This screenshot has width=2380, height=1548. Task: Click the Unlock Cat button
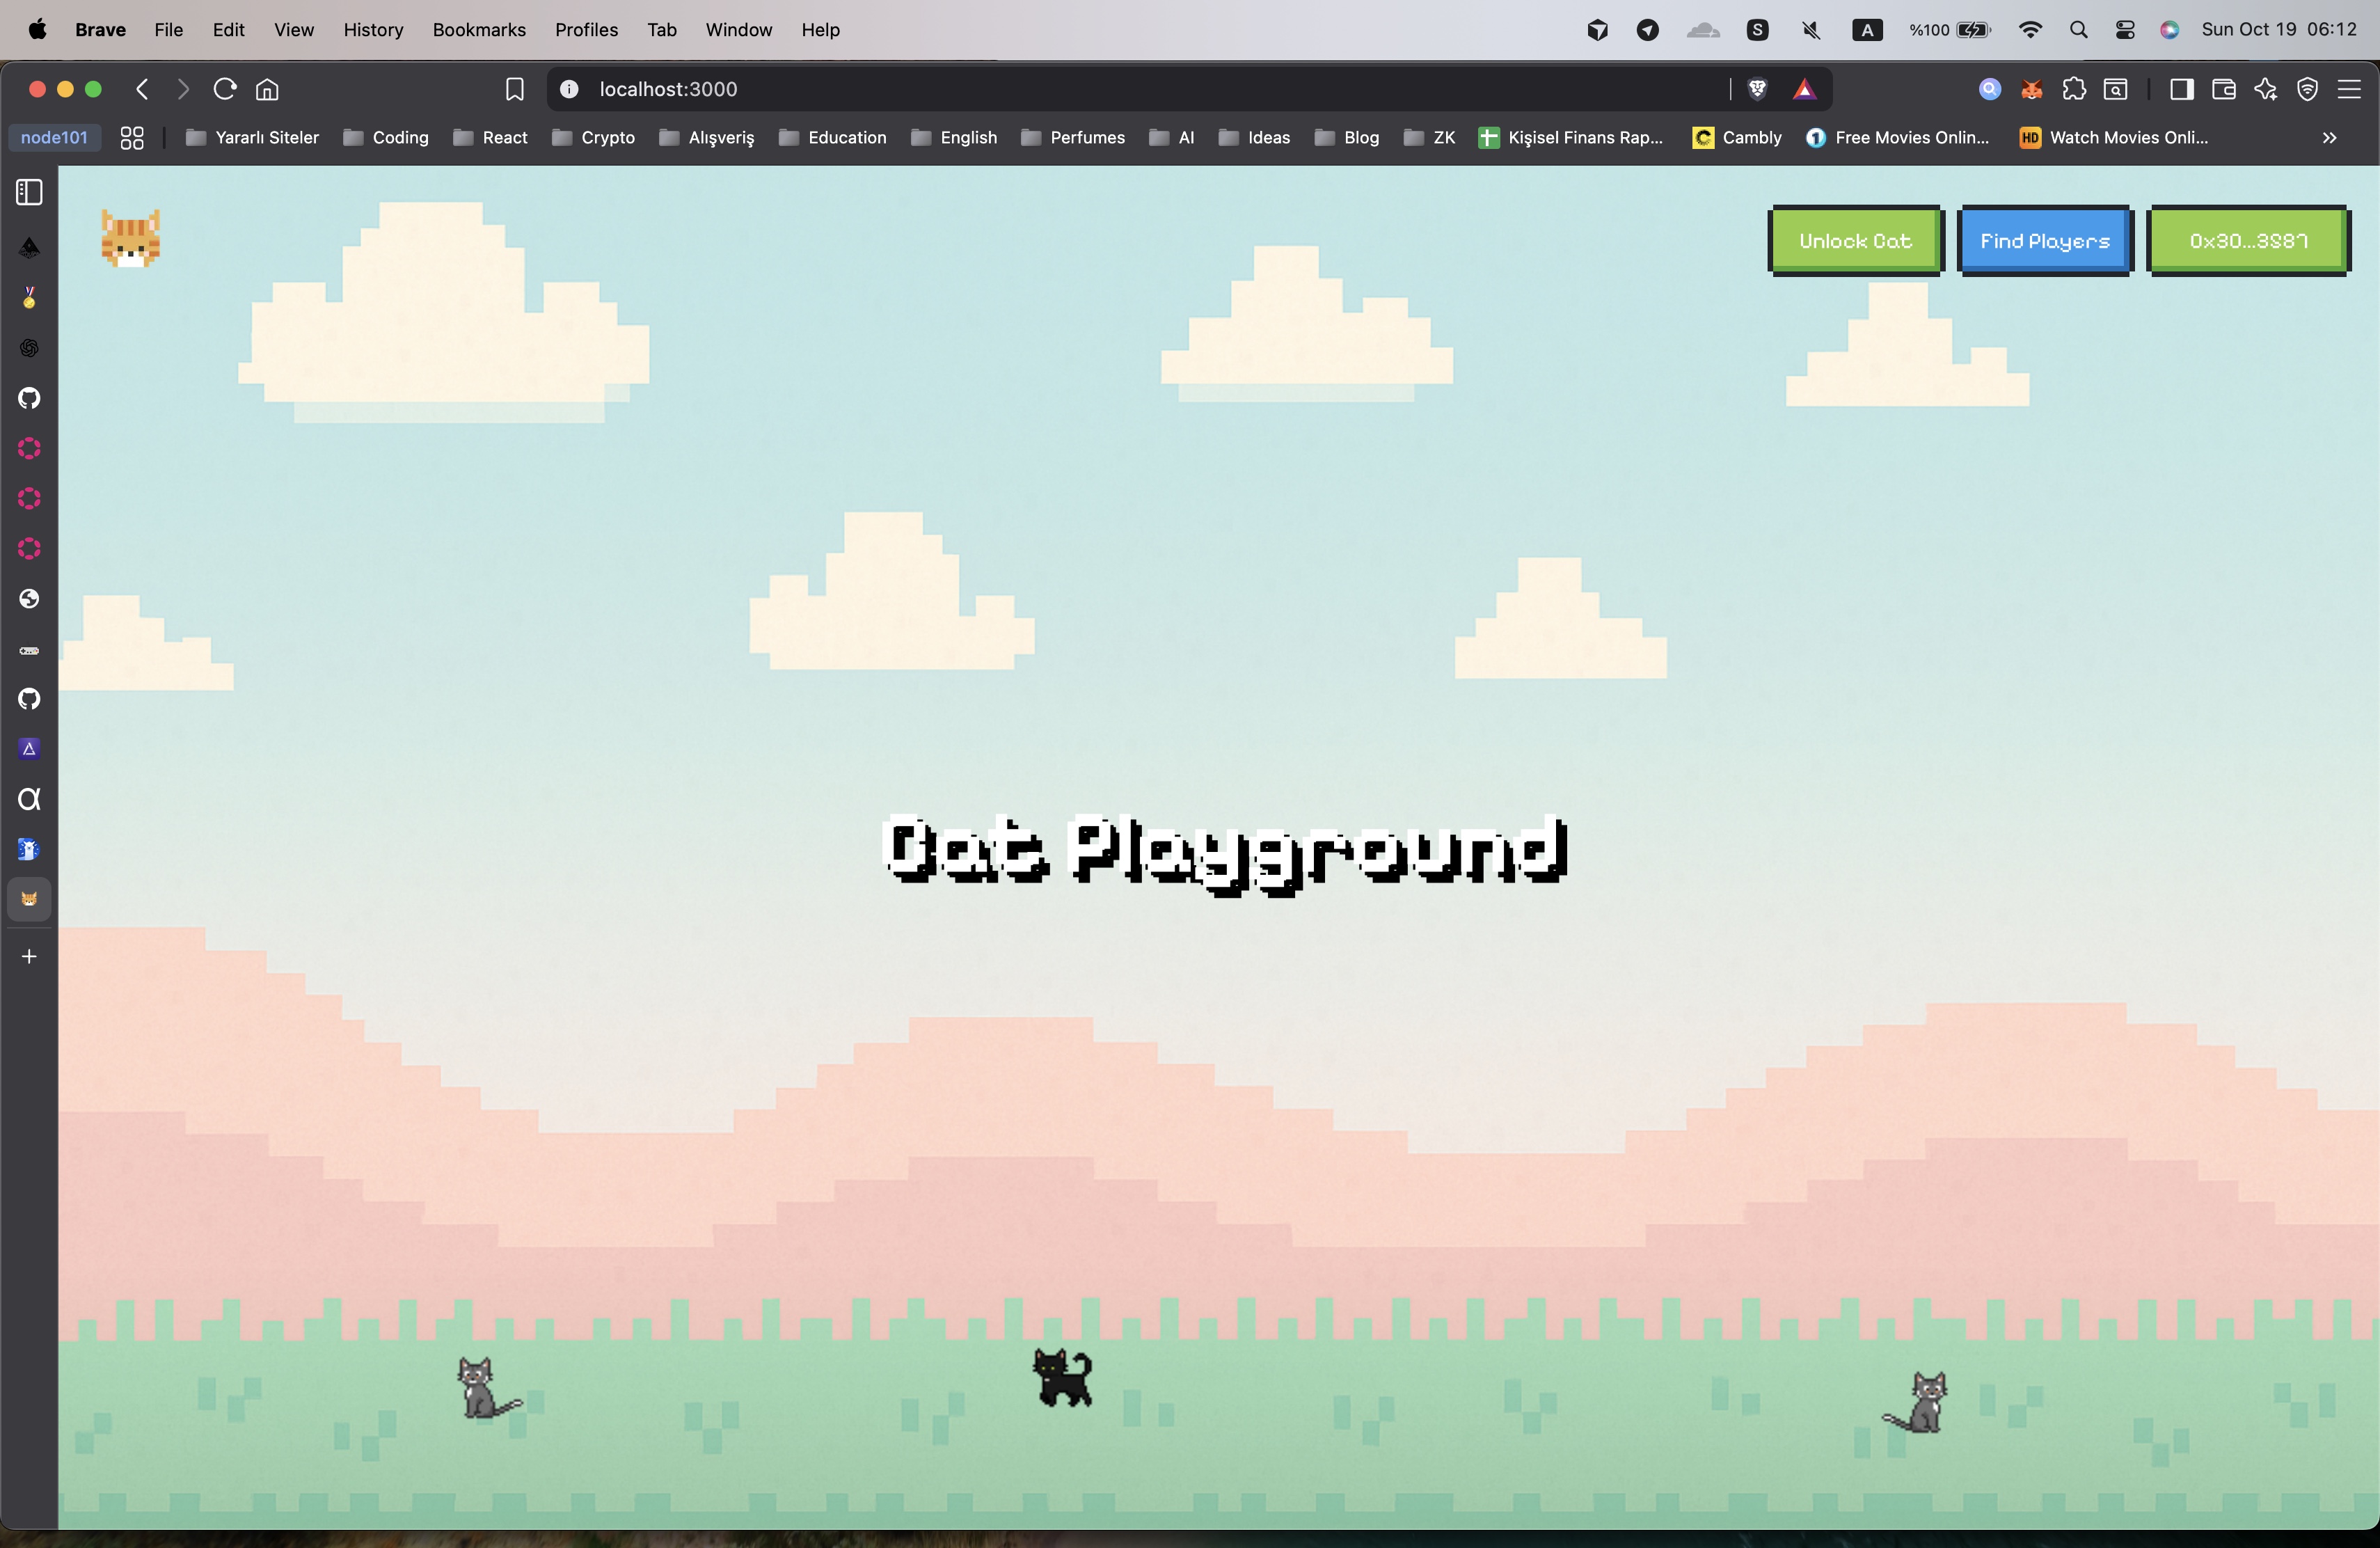(1854, 241)
